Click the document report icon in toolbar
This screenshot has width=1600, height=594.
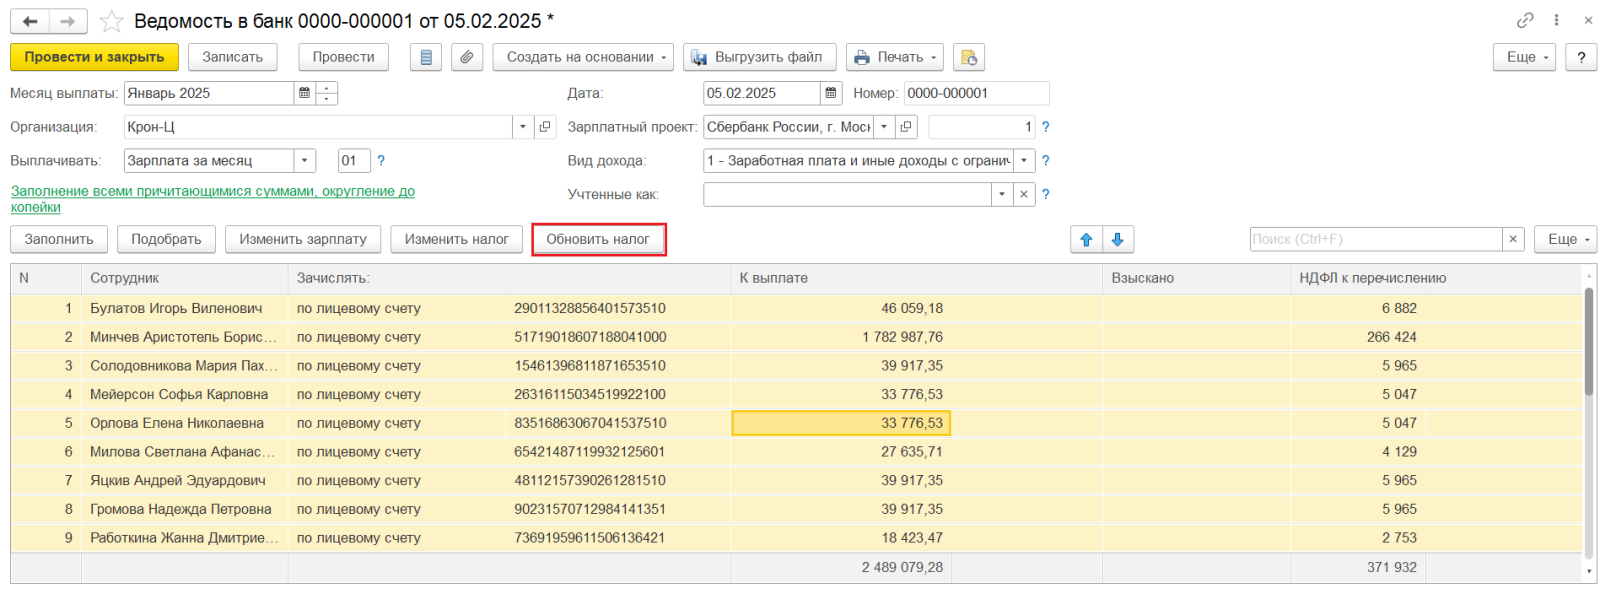click(x=426, y=57)
